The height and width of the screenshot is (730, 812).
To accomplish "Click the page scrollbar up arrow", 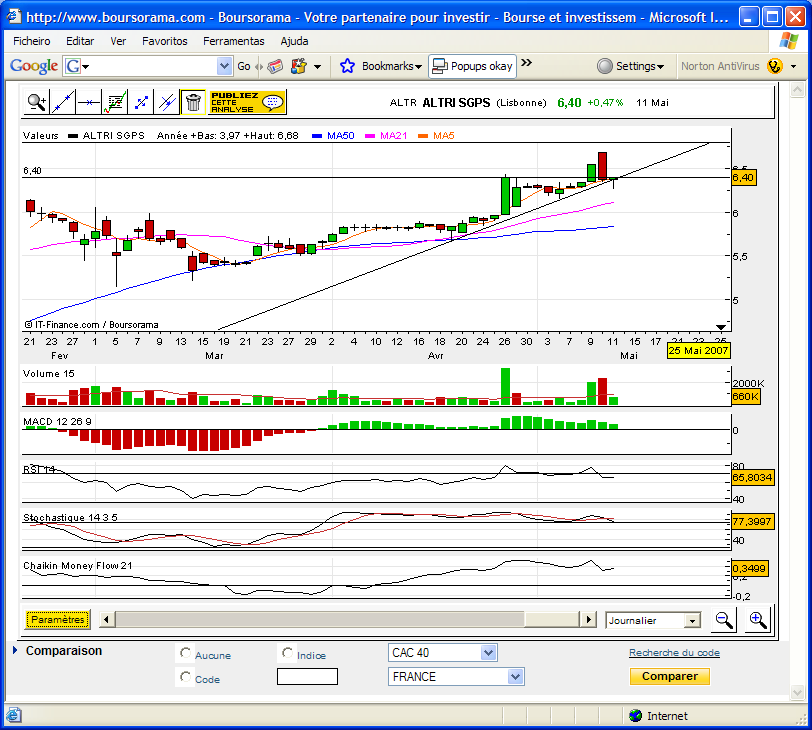I will (797, 90).
